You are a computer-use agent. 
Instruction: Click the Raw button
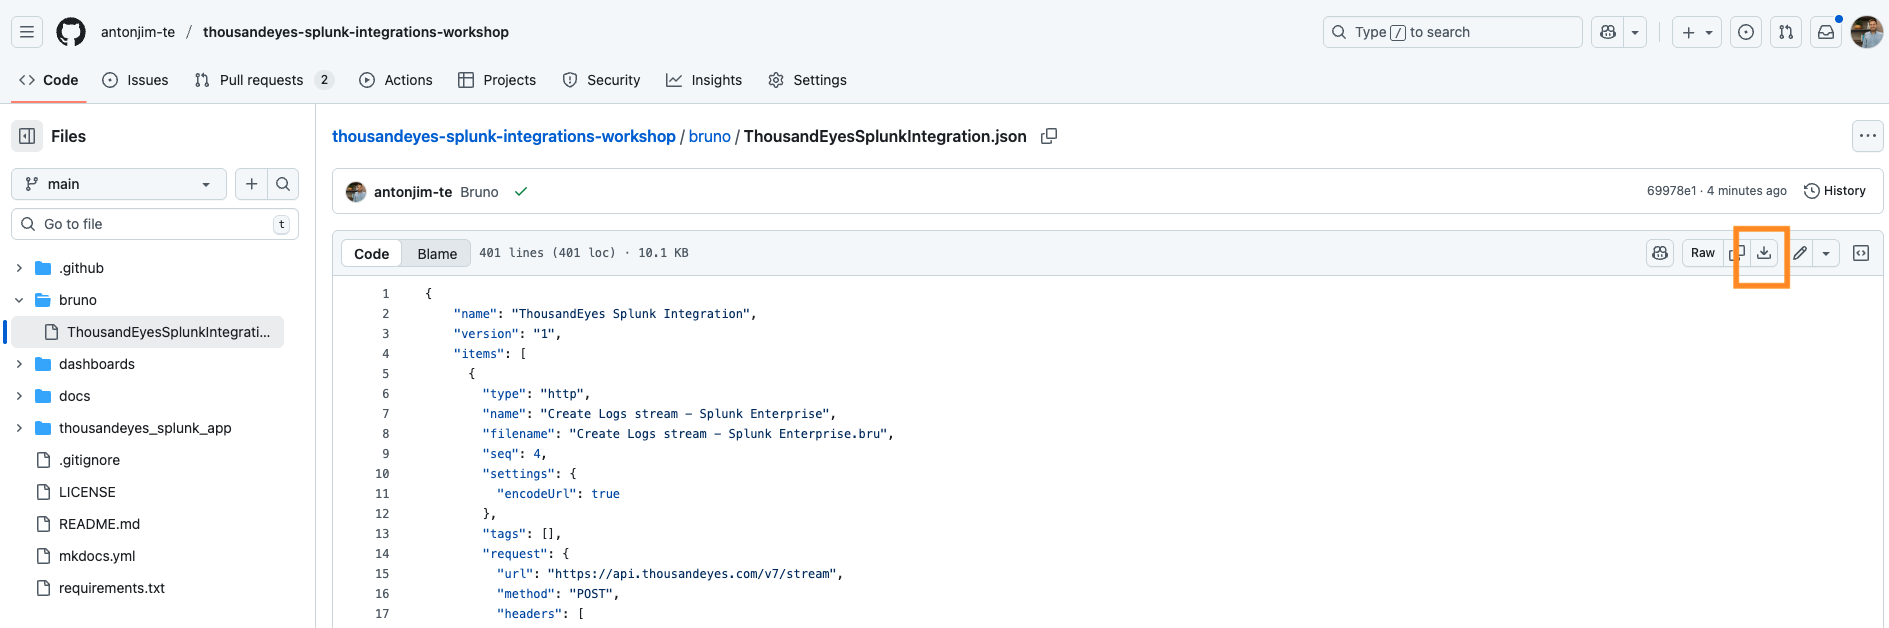1702,253
